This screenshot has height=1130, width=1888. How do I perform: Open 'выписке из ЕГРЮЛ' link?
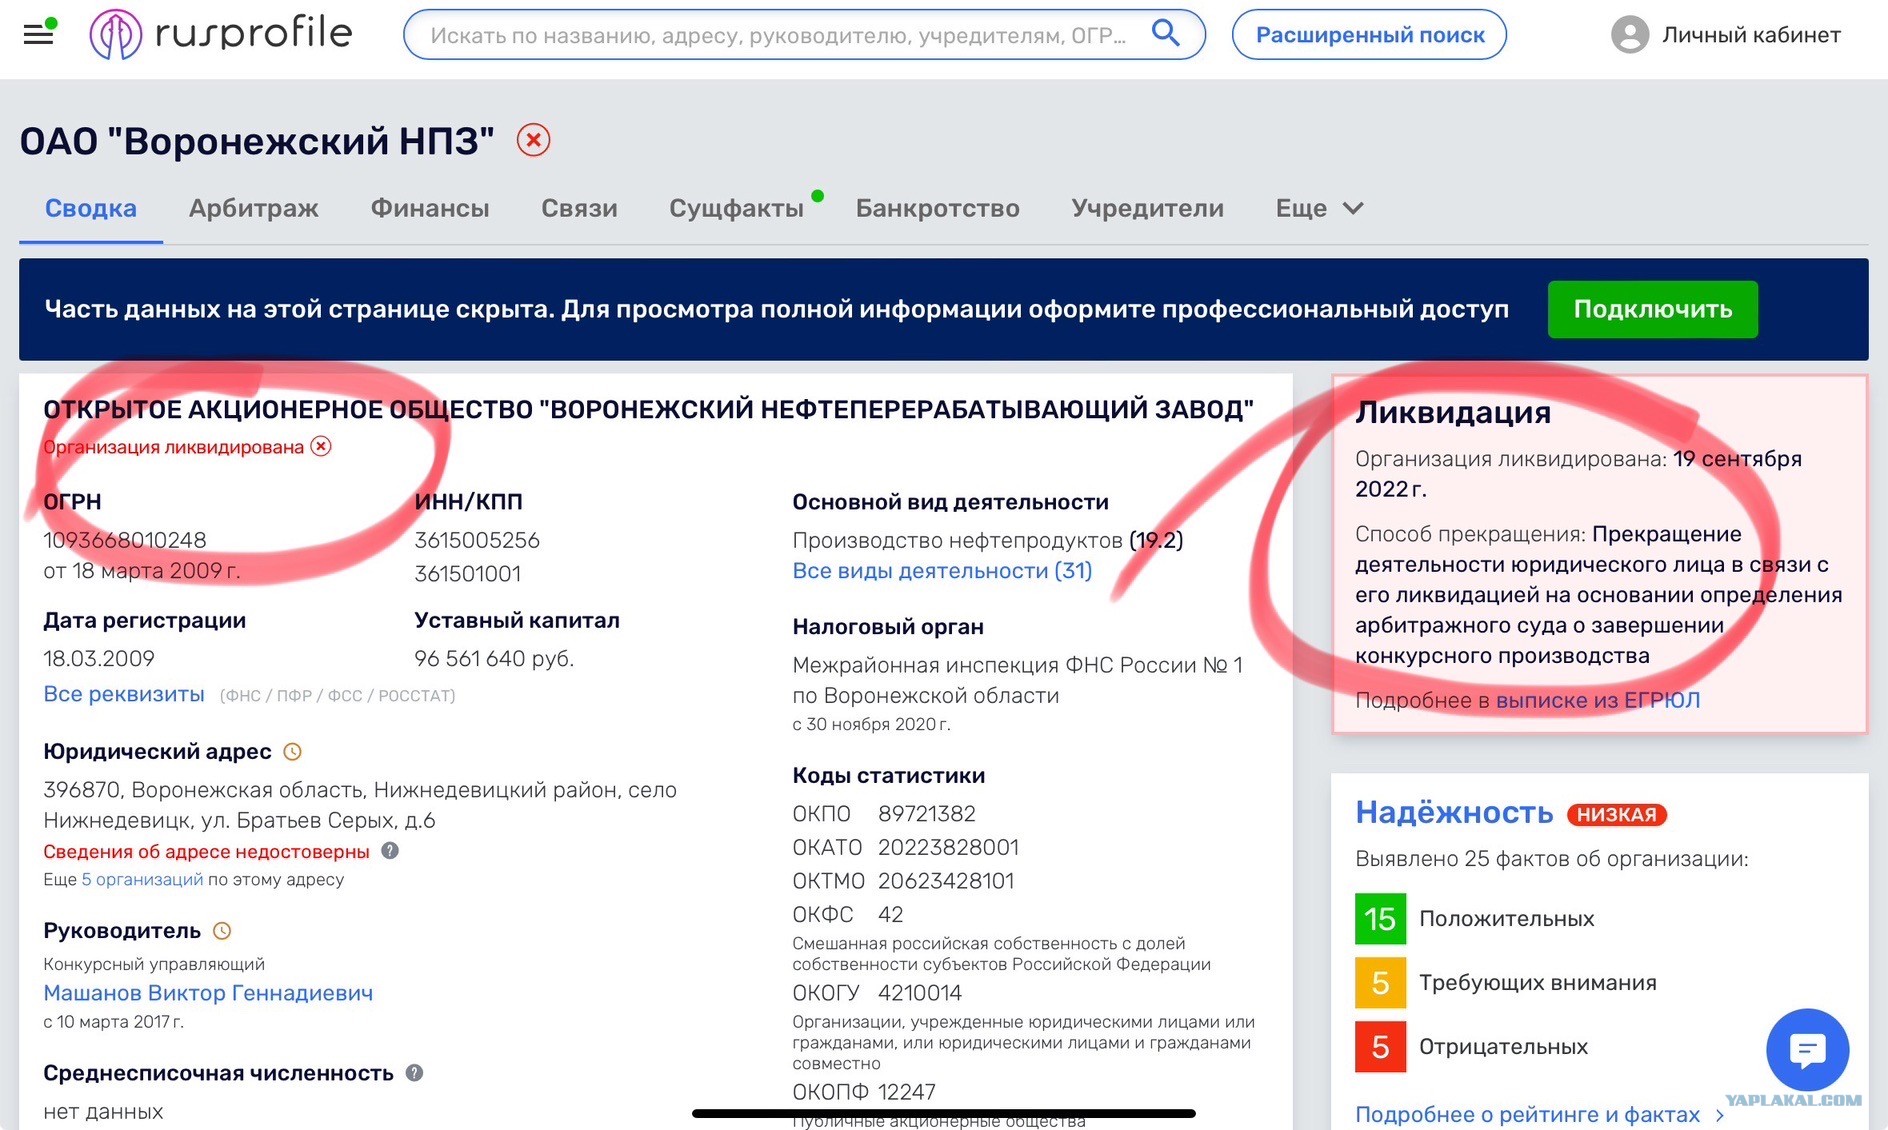coord(1598,700)
